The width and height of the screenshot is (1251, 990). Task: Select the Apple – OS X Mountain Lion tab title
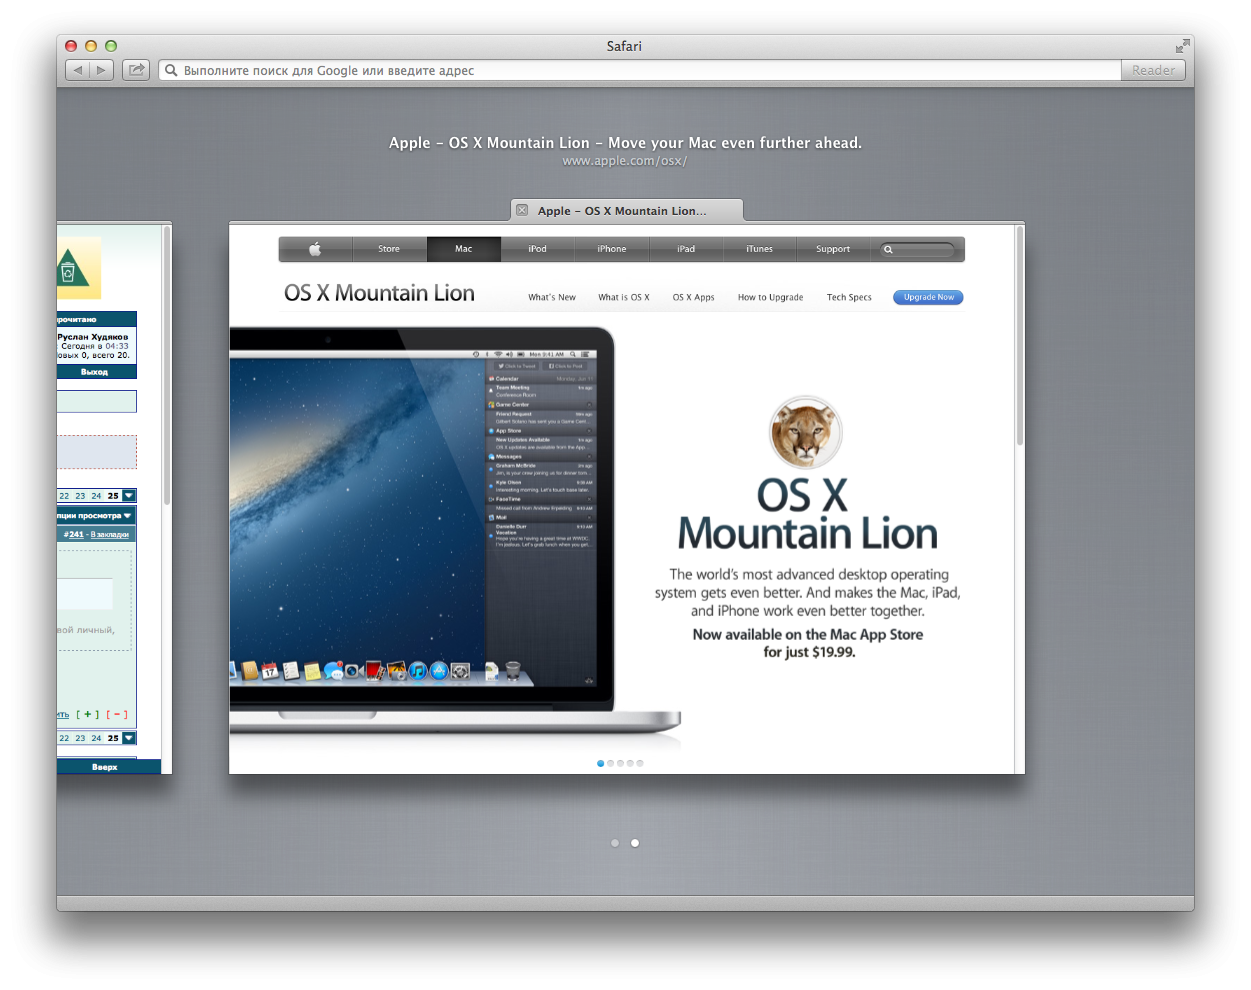(622, 211)
